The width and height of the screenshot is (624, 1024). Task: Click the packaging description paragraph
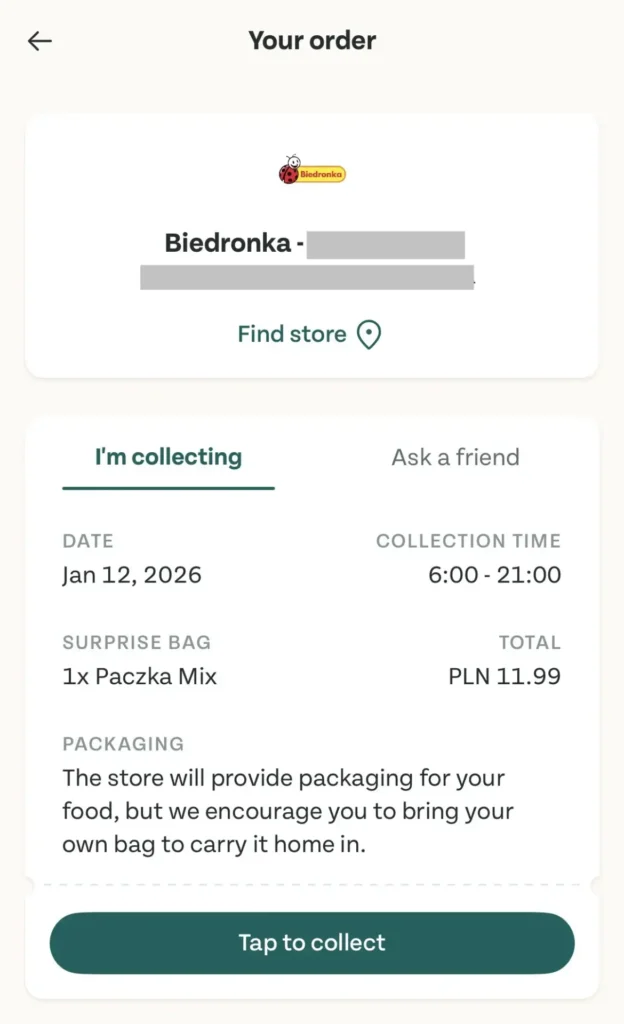[288, 811]
